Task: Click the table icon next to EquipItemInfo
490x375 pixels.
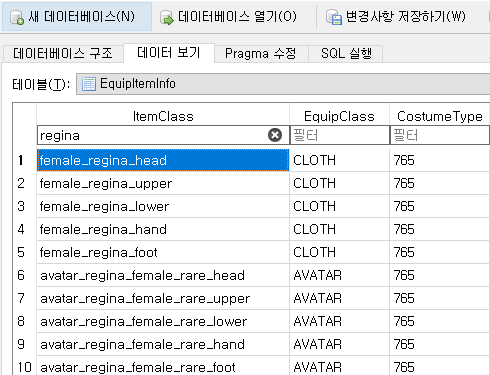Action: (89, 84)
